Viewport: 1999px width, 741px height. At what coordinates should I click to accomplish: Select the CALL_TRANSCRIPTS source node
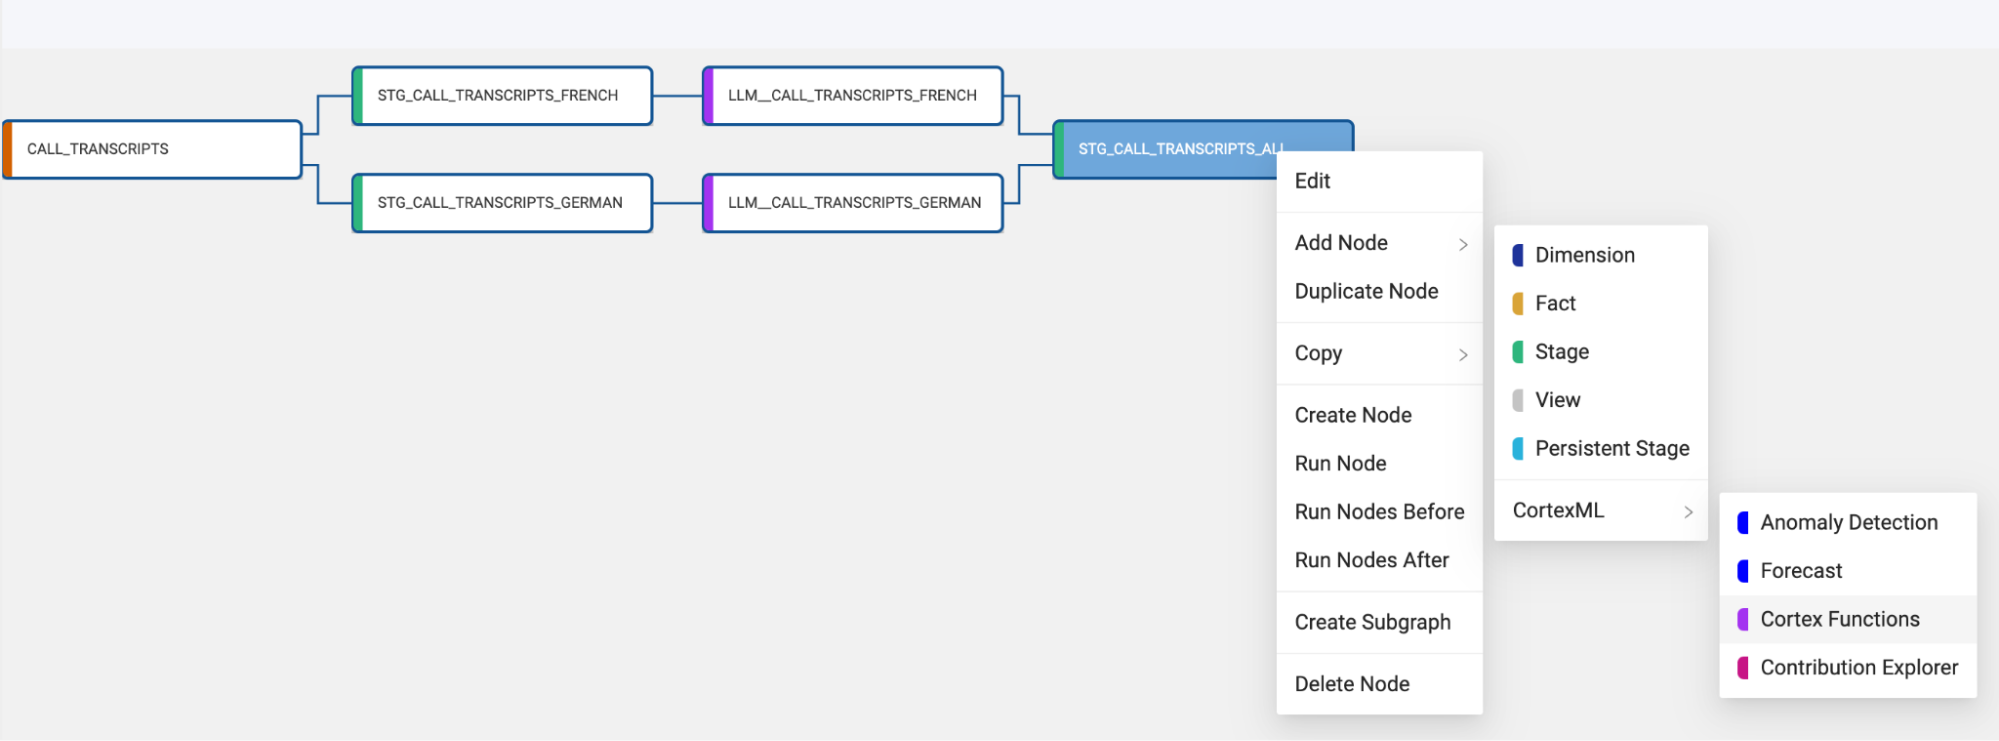[153, 149]
